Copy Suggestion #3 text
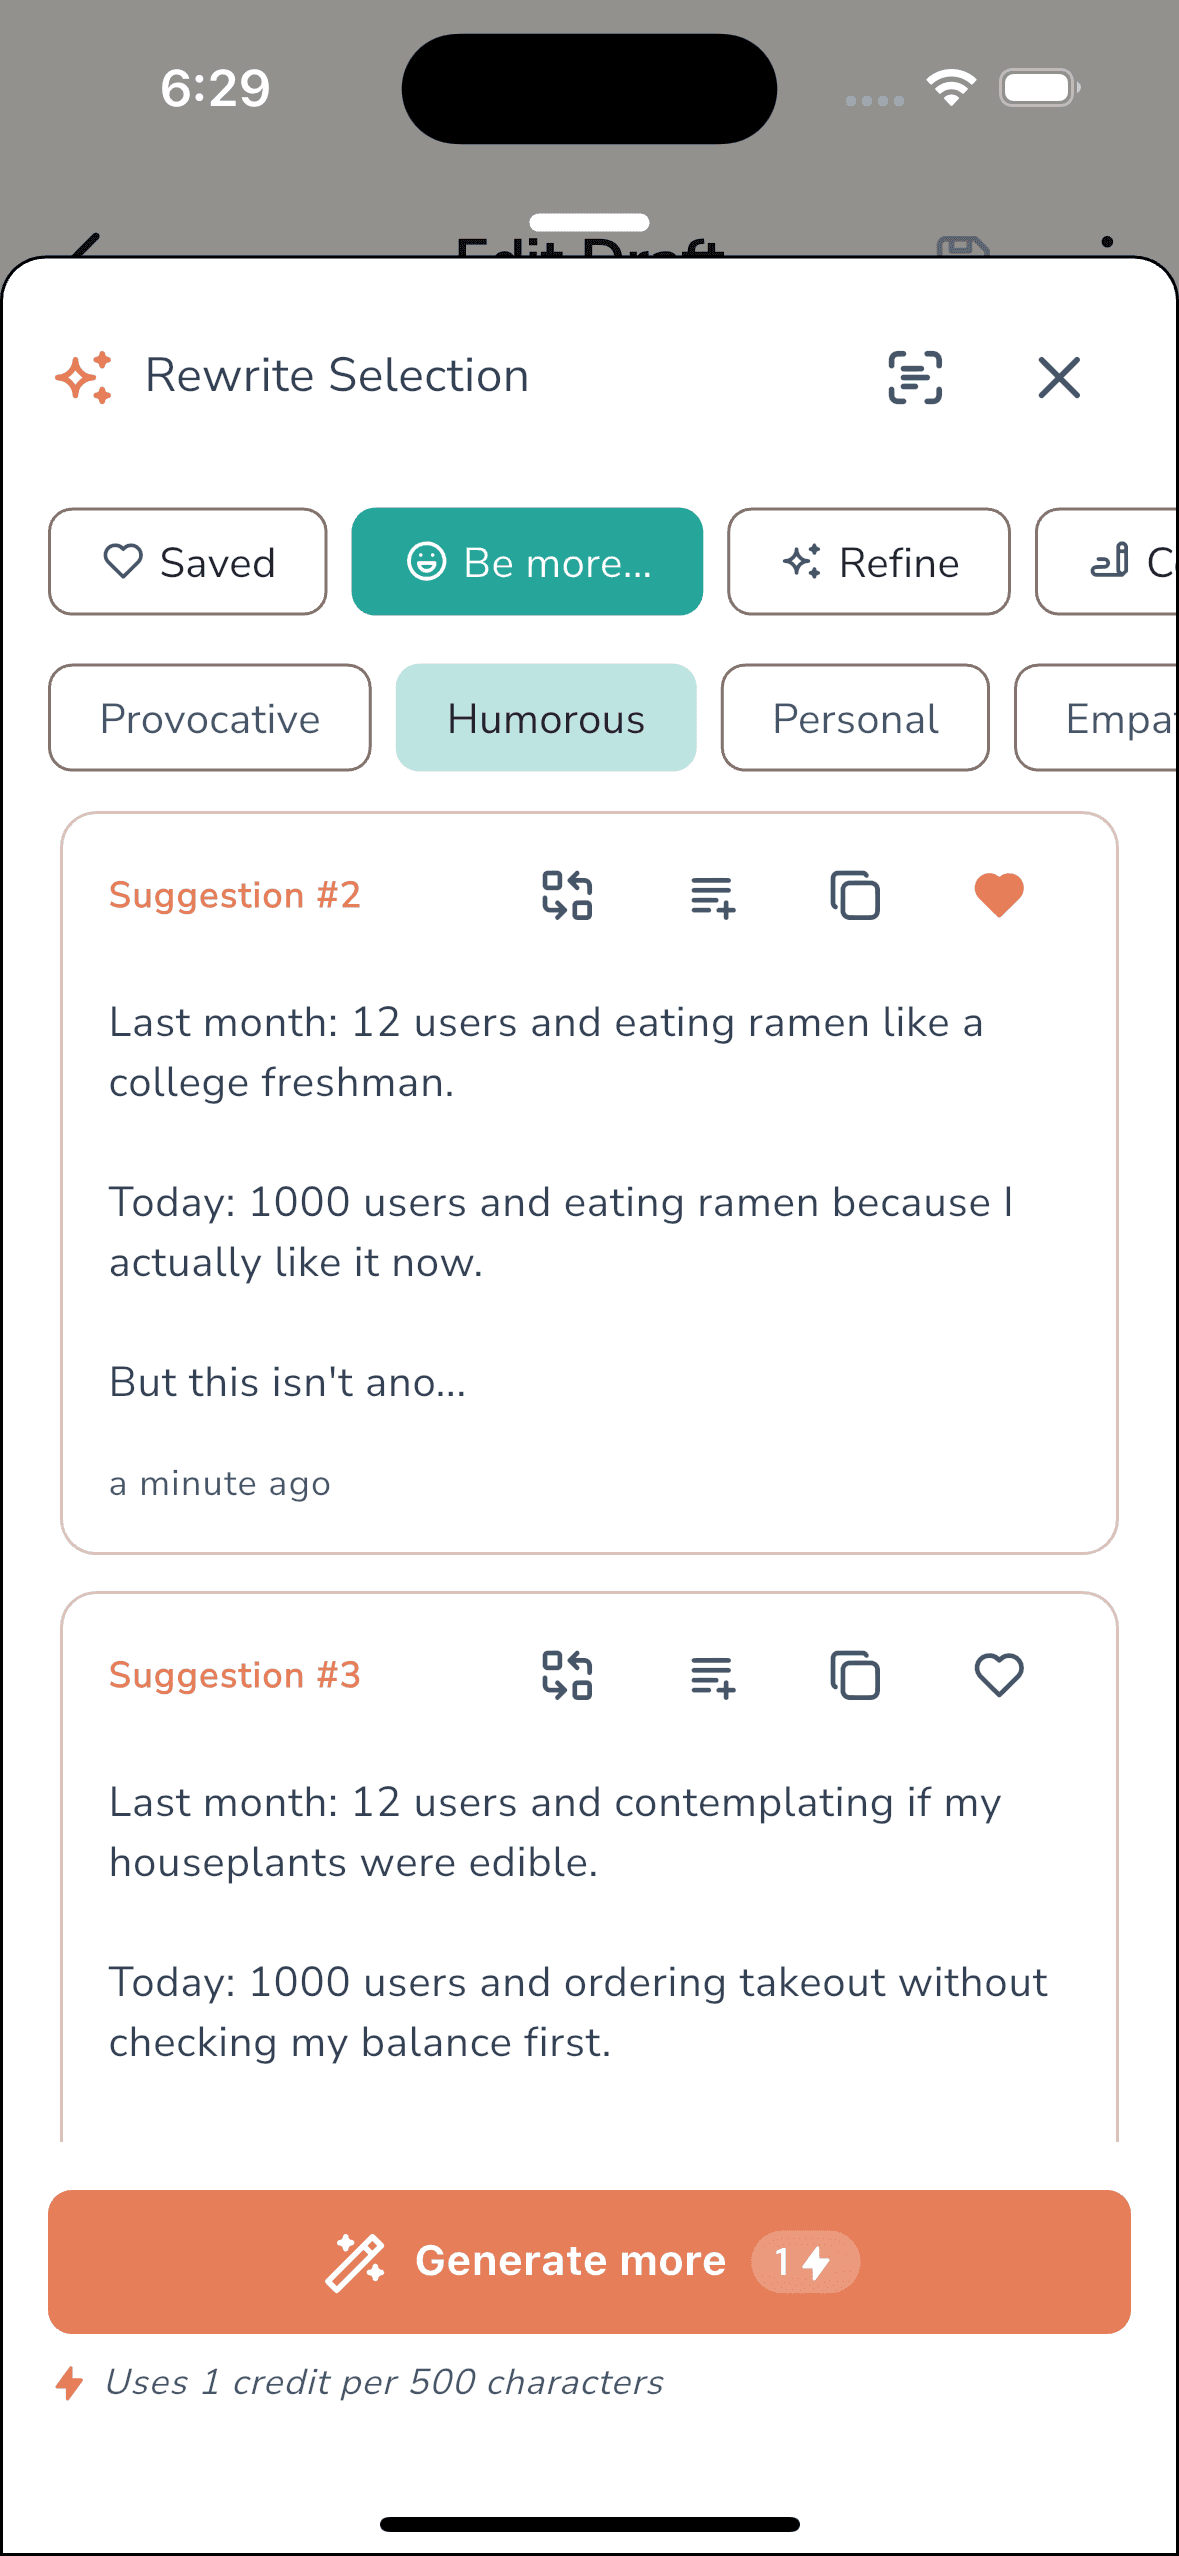The image size is (1179, 2556). coord(855,1675)
